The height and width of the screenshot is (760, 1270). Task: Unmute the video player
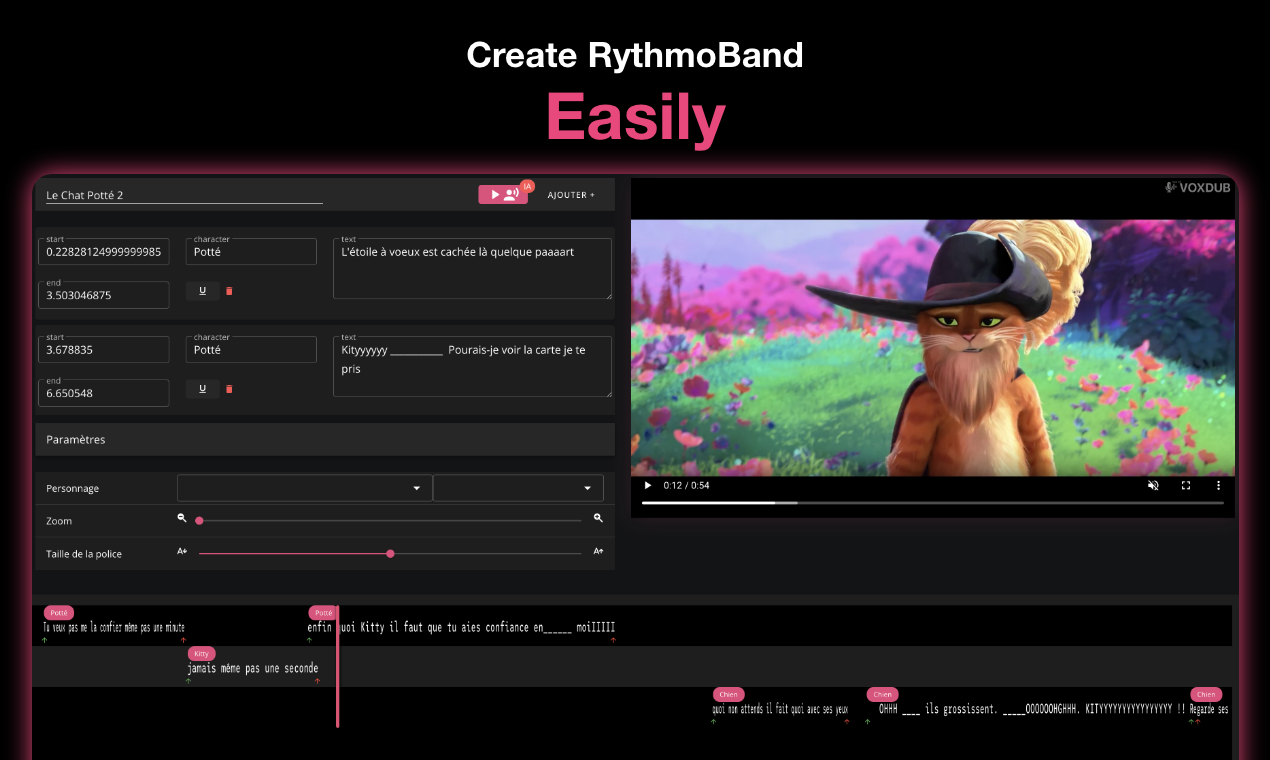point(1153,485)
